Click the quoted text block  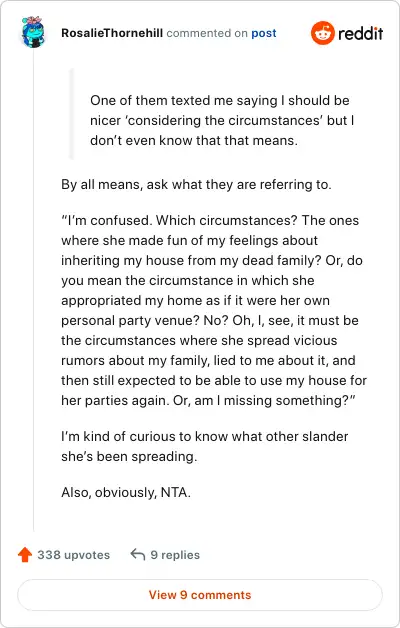click(x=222, y=121)
